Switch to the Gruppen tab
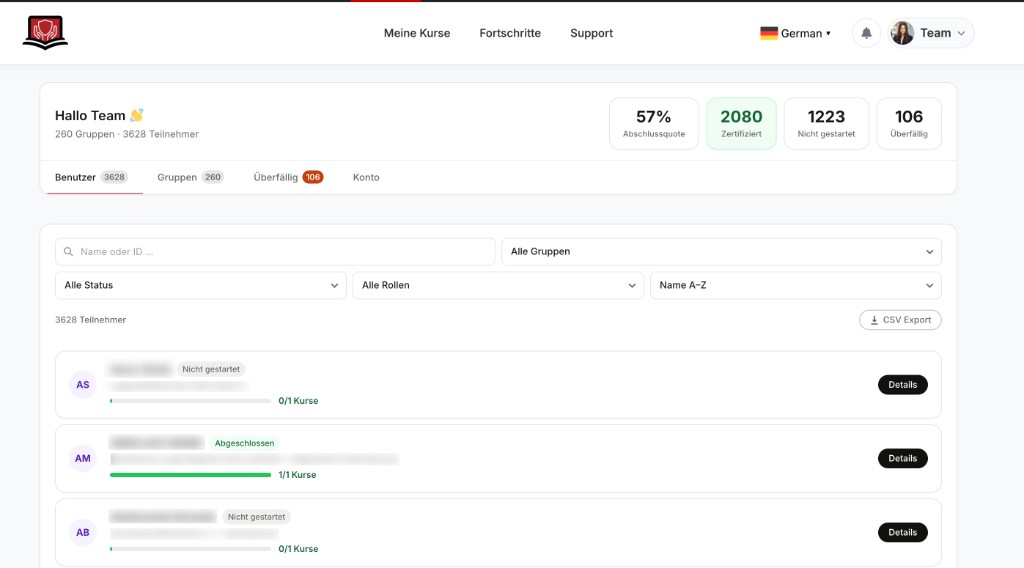Screen dimensions: 1024x568 click(190, 177)
